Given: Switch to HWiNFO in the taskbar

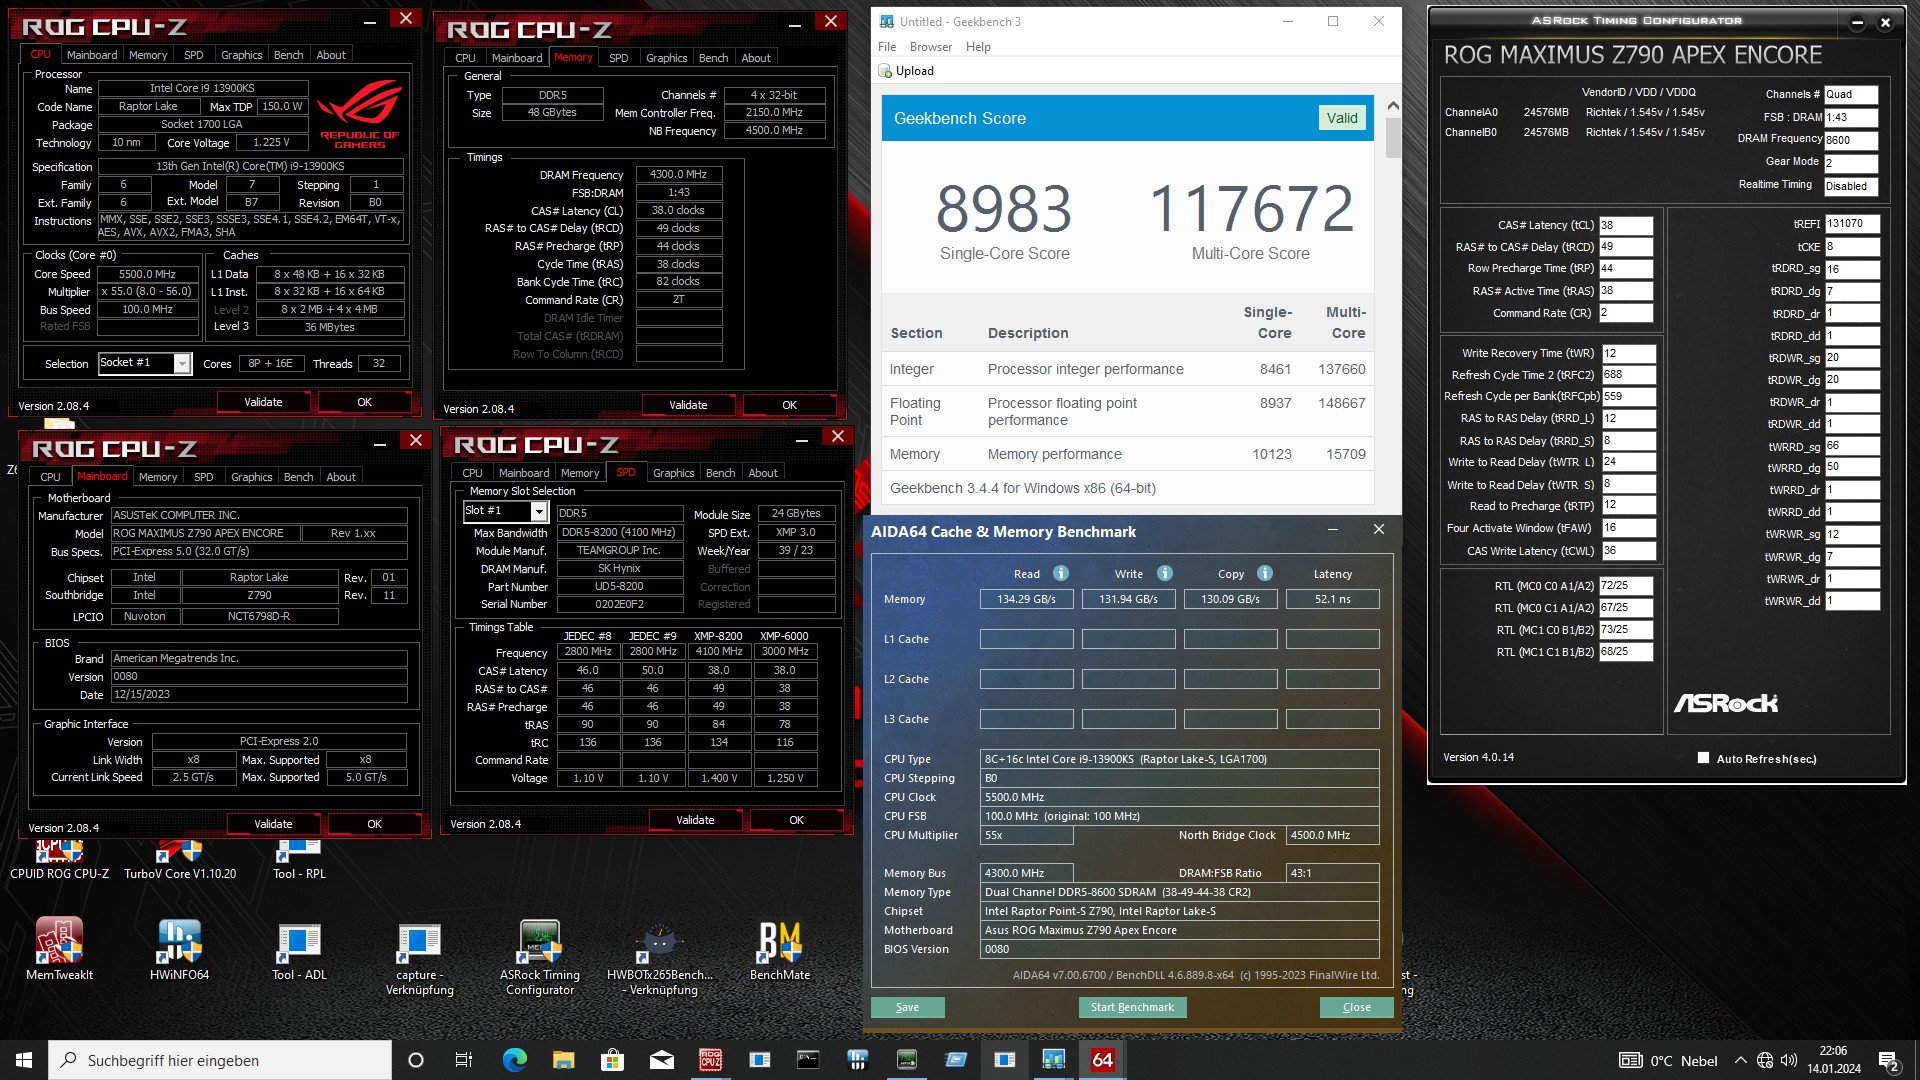Looking at the screenshot, I should (857, 1060).
